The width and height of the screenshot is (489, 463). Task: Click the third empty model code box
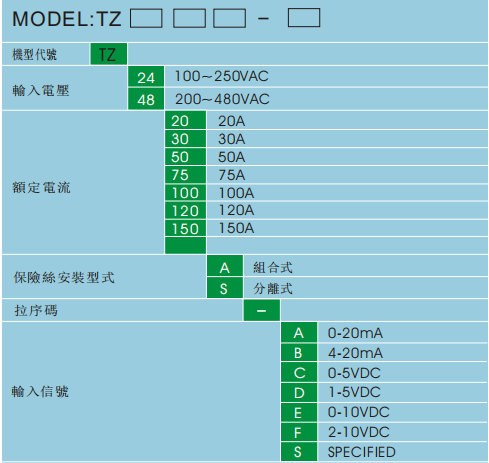229,18
